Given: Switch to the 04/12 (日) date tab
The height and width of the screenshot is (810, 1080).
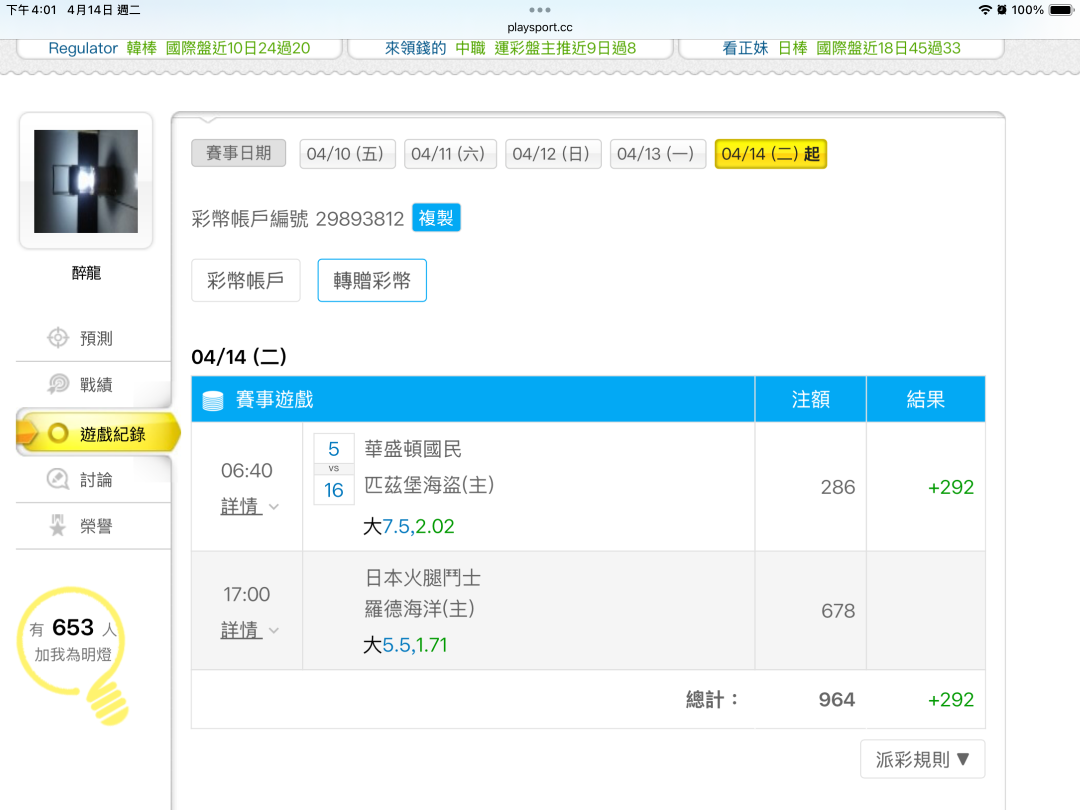Looking at the screenshot, I should click(551, 154).
